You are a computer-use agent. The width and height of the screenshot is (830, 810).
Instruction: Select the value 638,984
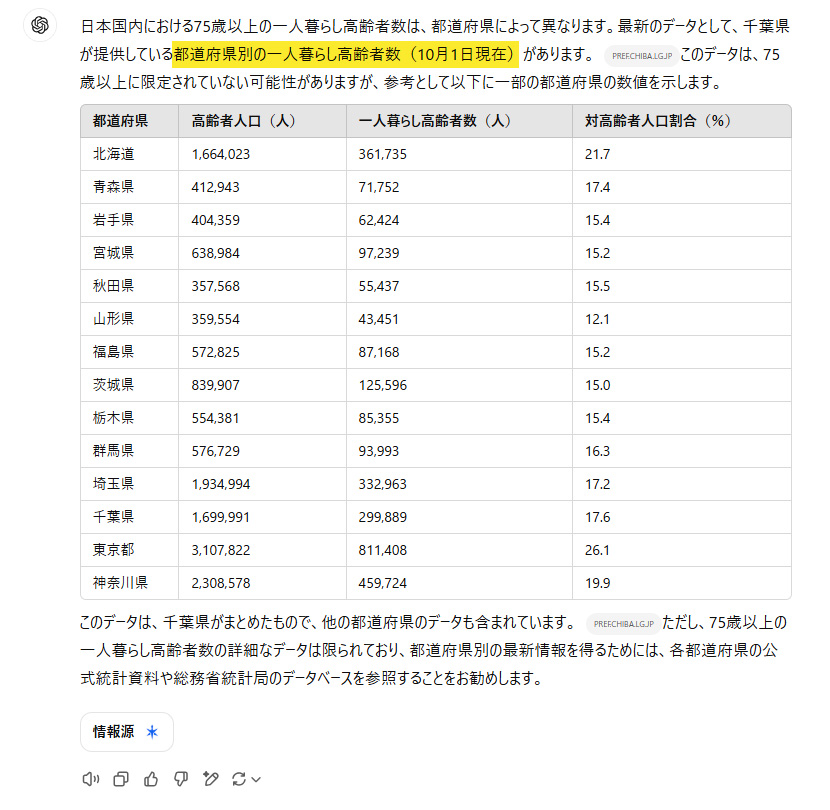pos(215,253)
